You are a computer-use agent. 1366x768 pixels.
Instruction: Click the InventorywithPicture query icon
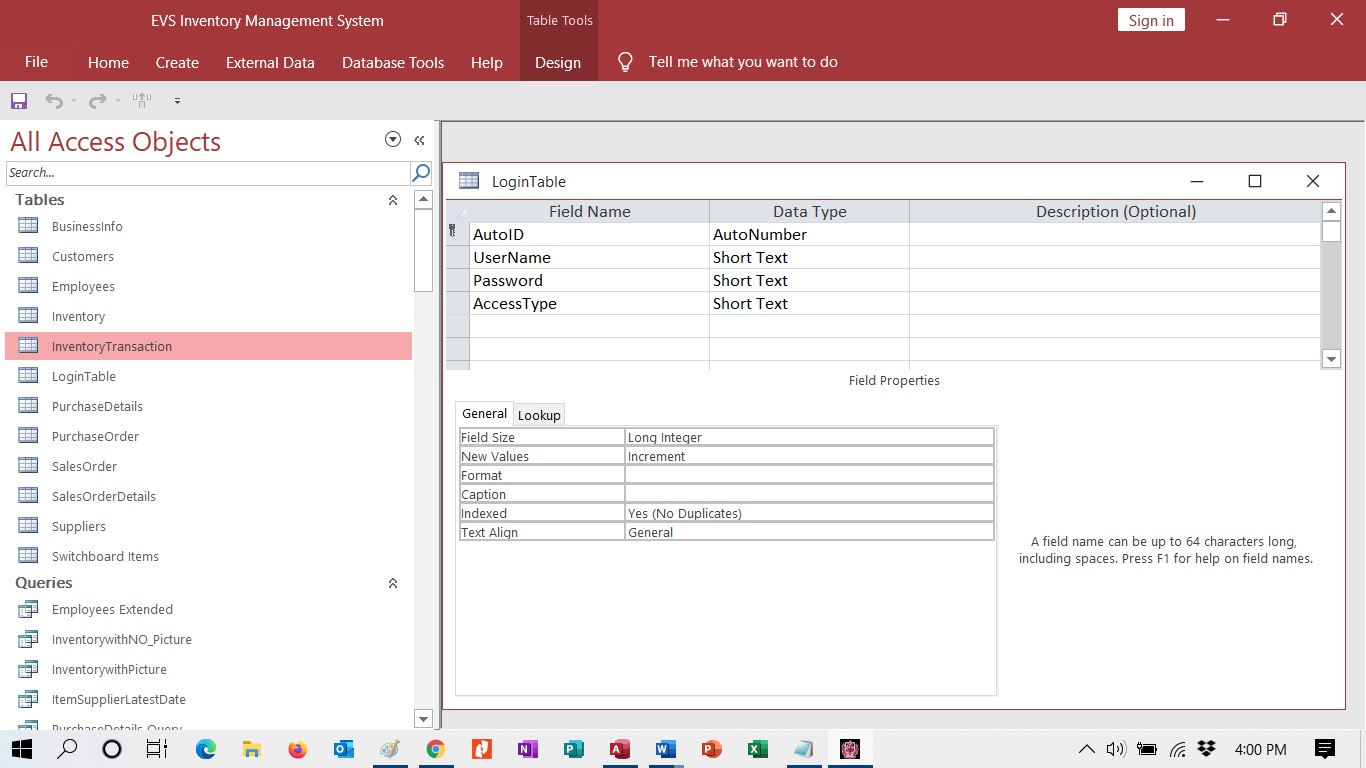coord(28,669)
